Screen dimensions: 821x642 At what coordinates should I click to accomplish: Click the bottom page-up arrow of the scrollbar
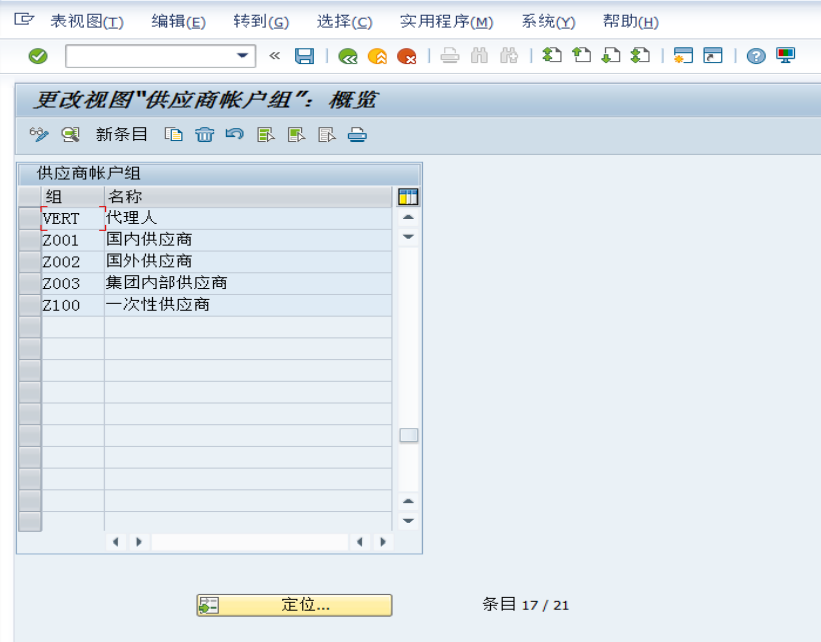click(408, 501)
